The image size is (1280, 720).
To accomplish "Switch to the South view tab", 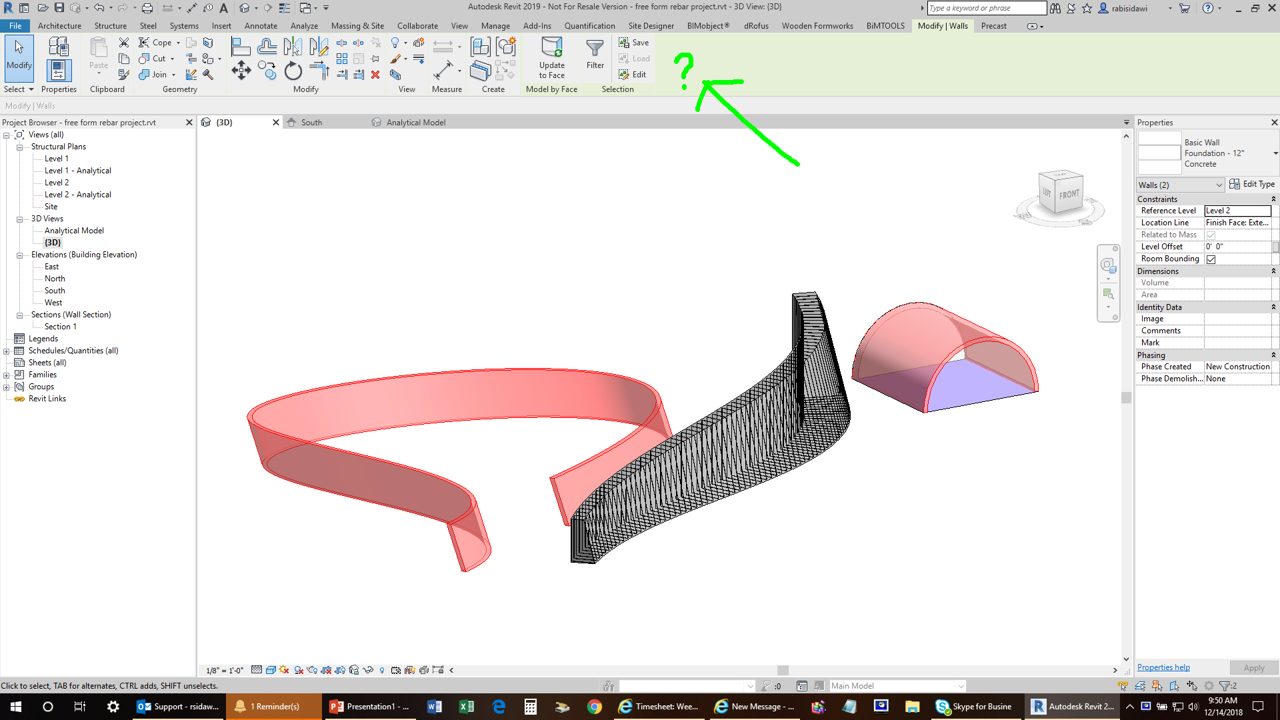I will tap(311, 122).
